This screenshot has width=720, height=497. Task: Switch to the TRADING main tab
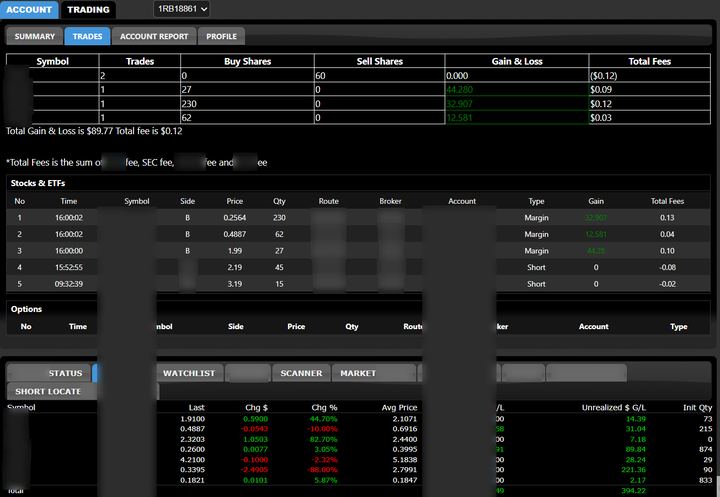(x=88, y=10)
